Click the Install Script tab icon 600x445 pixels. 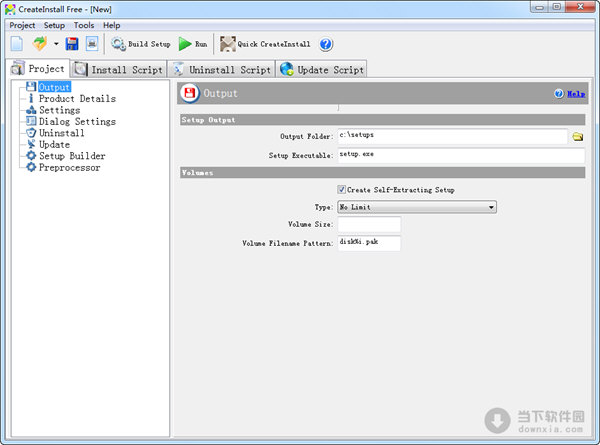80,69
